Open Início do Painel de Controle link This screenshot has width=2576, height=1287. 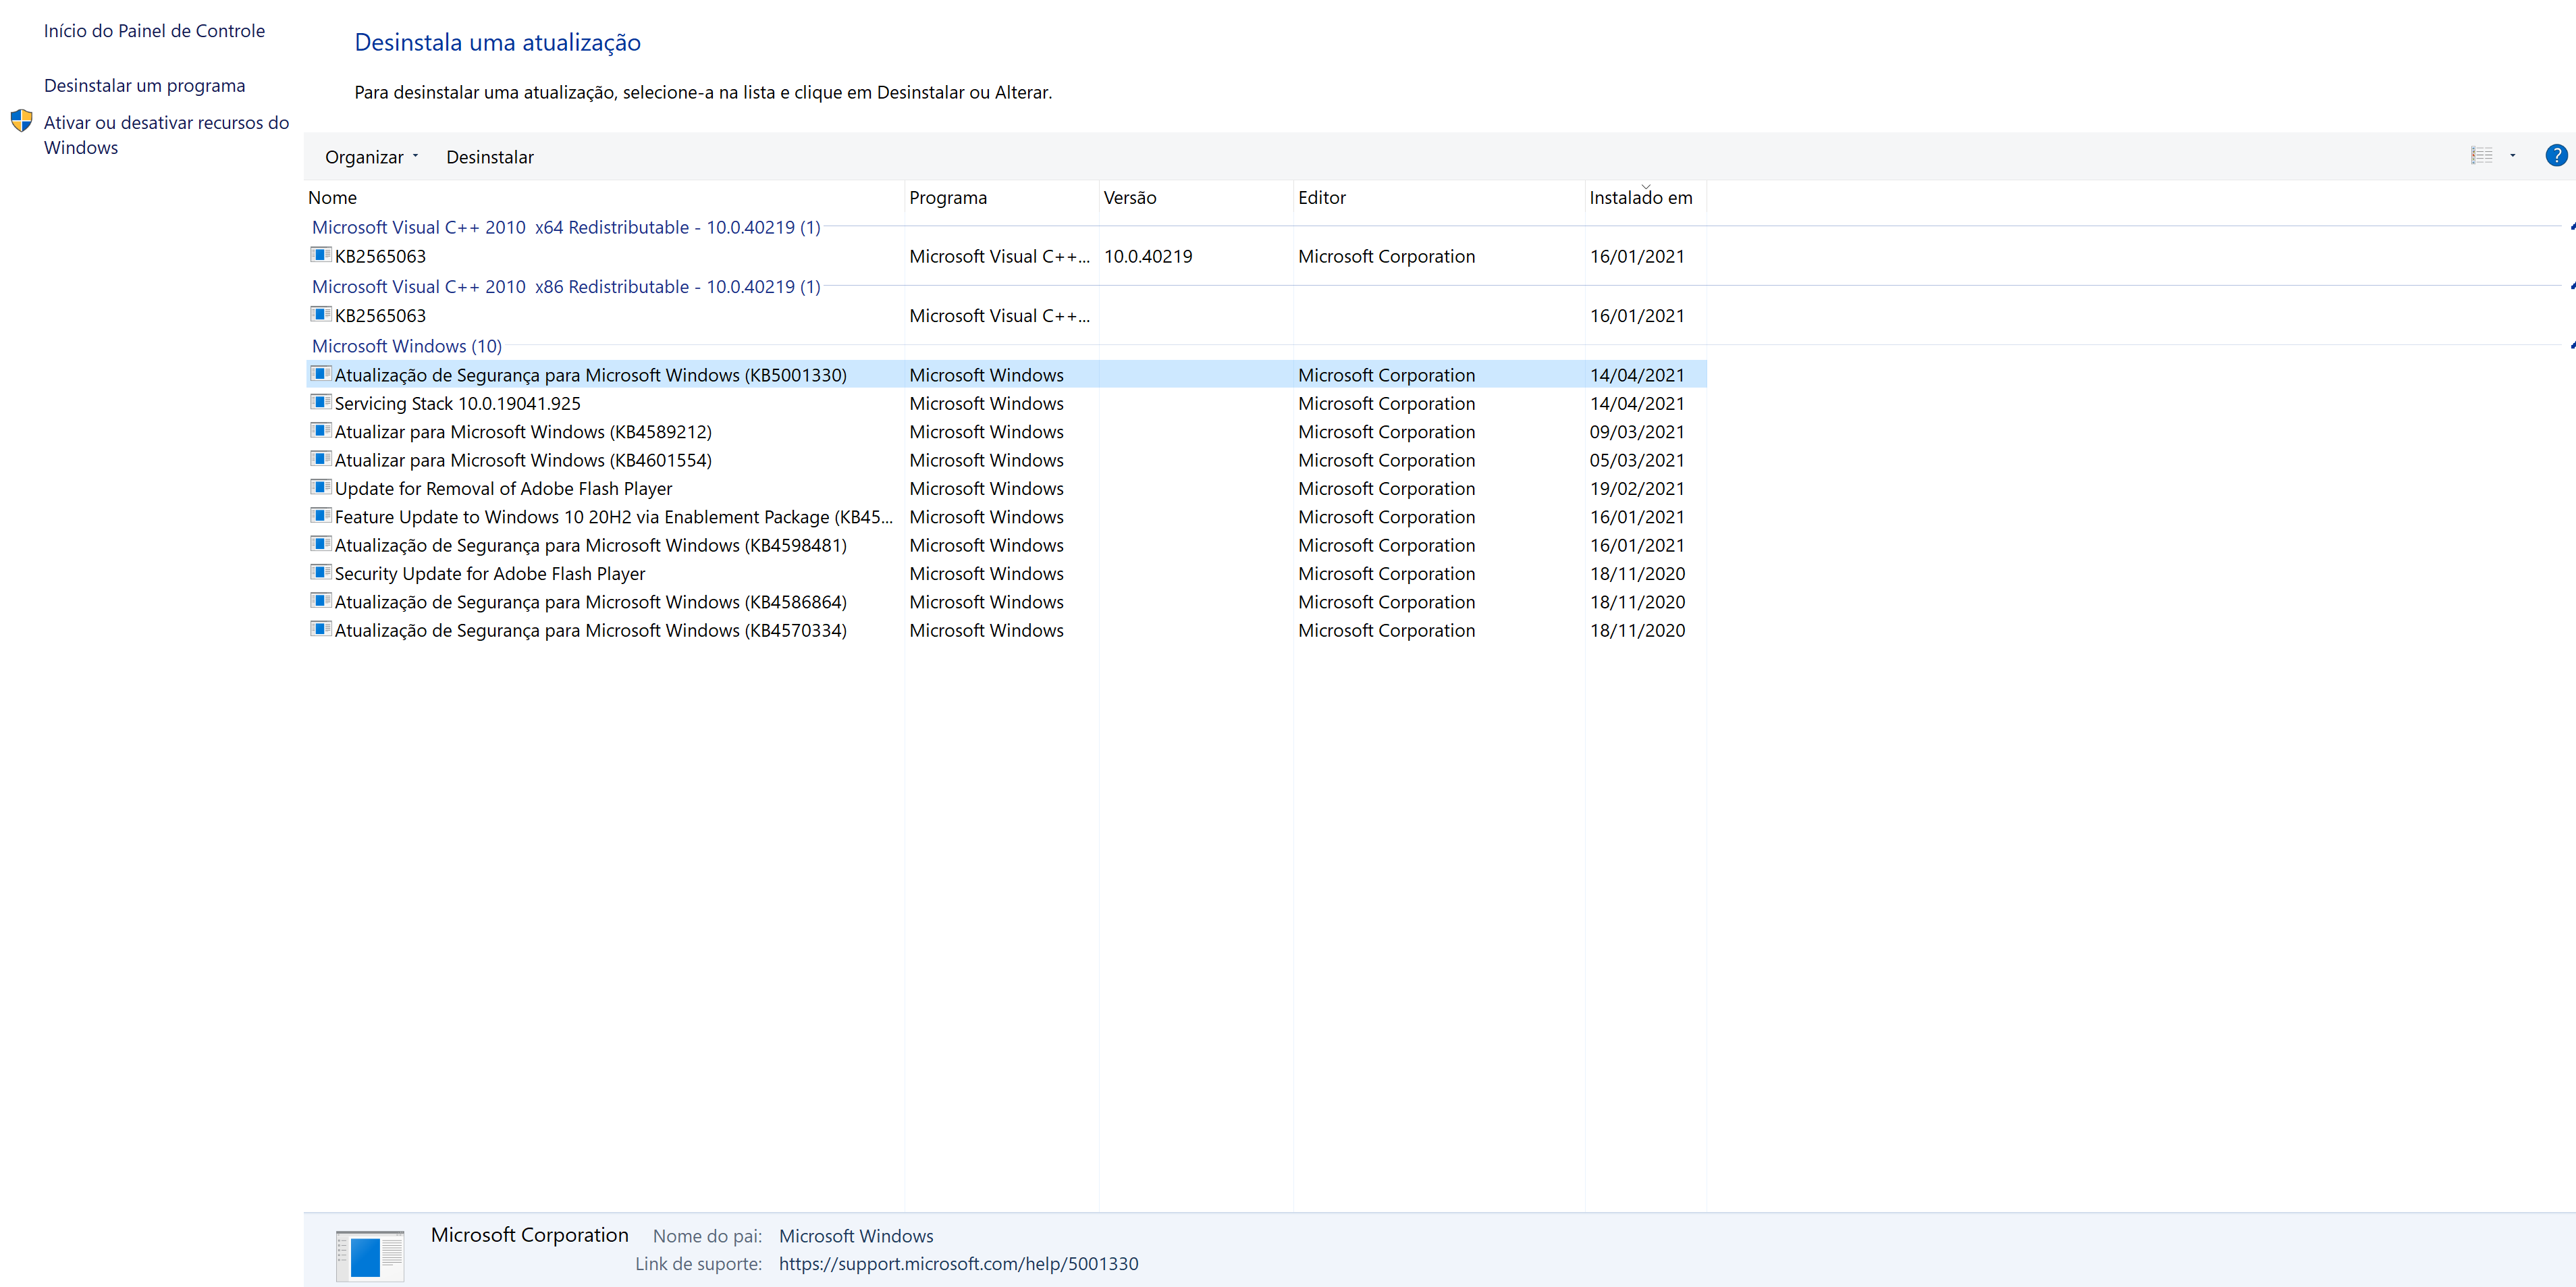154,31
